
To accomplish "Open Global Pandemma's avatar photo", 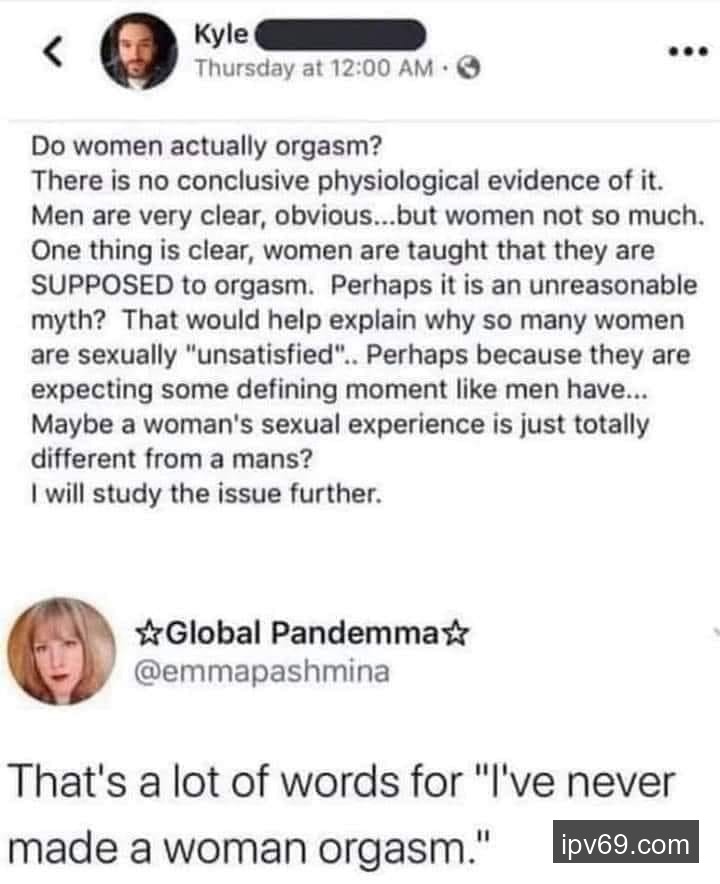I will click(x=61, y=651).
